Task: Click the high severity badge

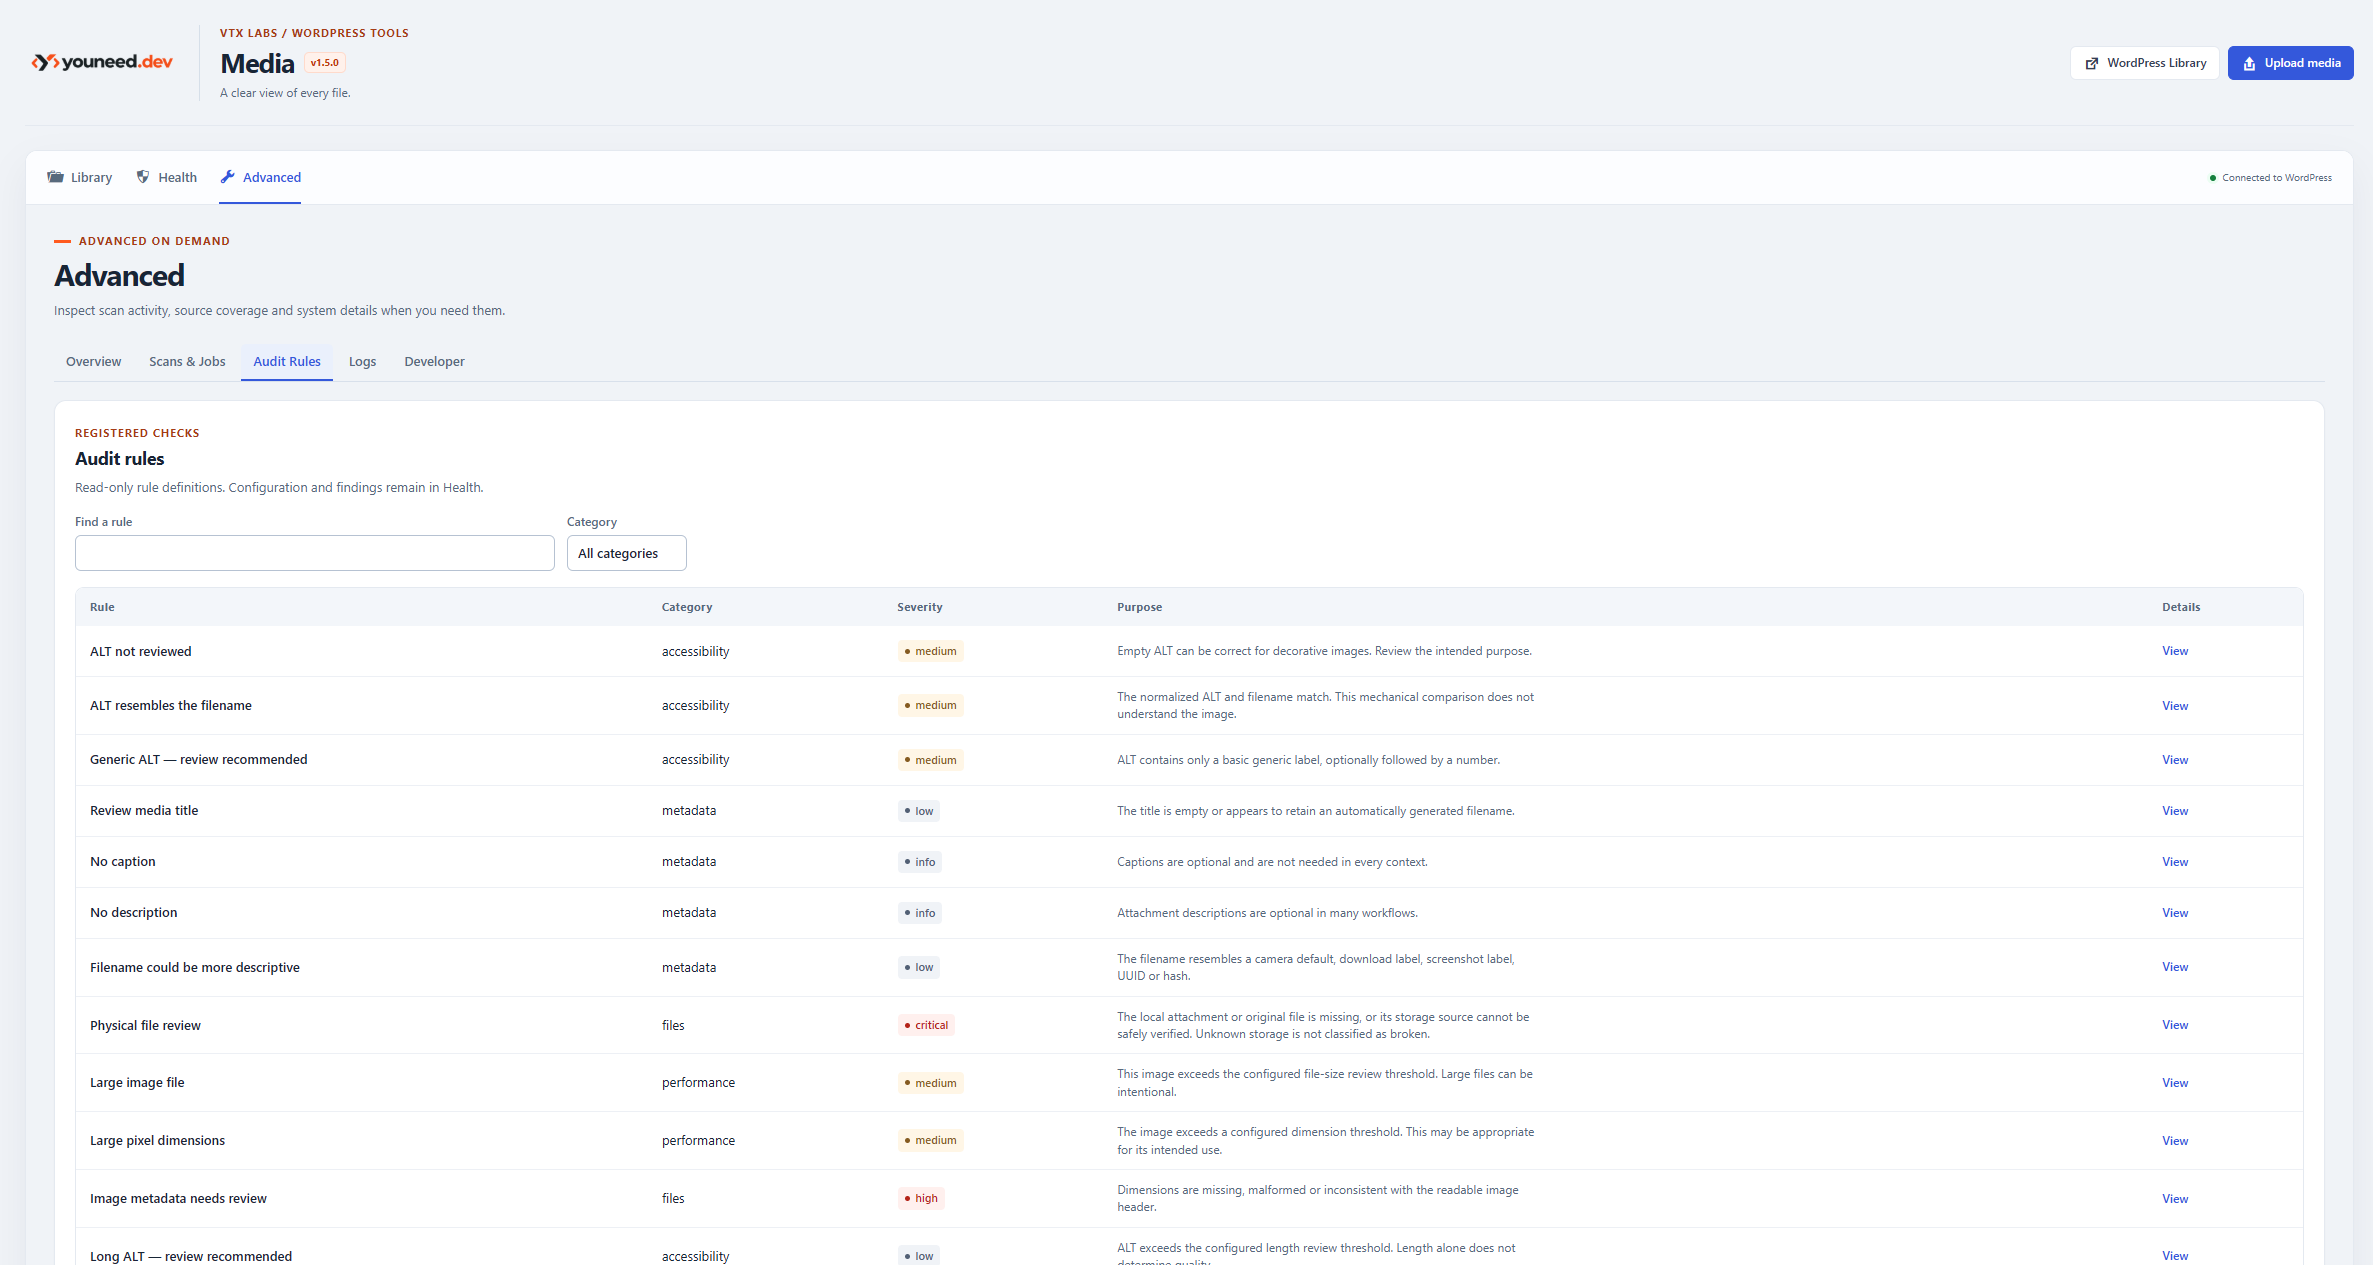Action: [x=921, y=1198]
